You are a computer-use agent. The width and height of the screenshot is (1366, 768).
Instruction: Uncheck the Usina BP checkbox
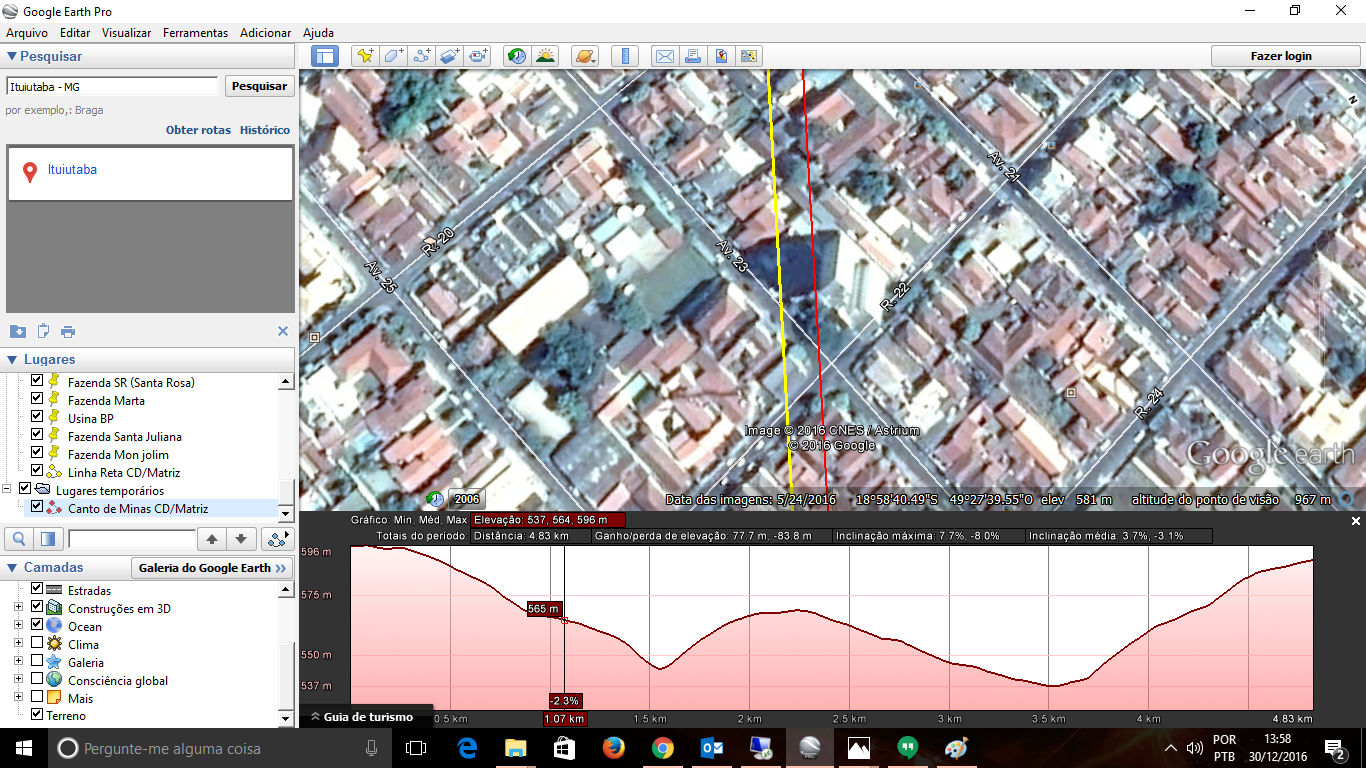37,418
